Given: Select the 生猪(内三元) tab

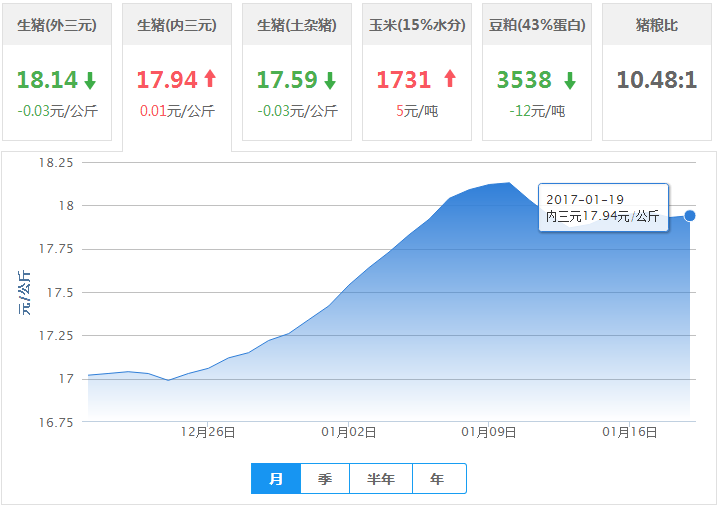Looking at the screenshot, I should (x=177, y=25).
